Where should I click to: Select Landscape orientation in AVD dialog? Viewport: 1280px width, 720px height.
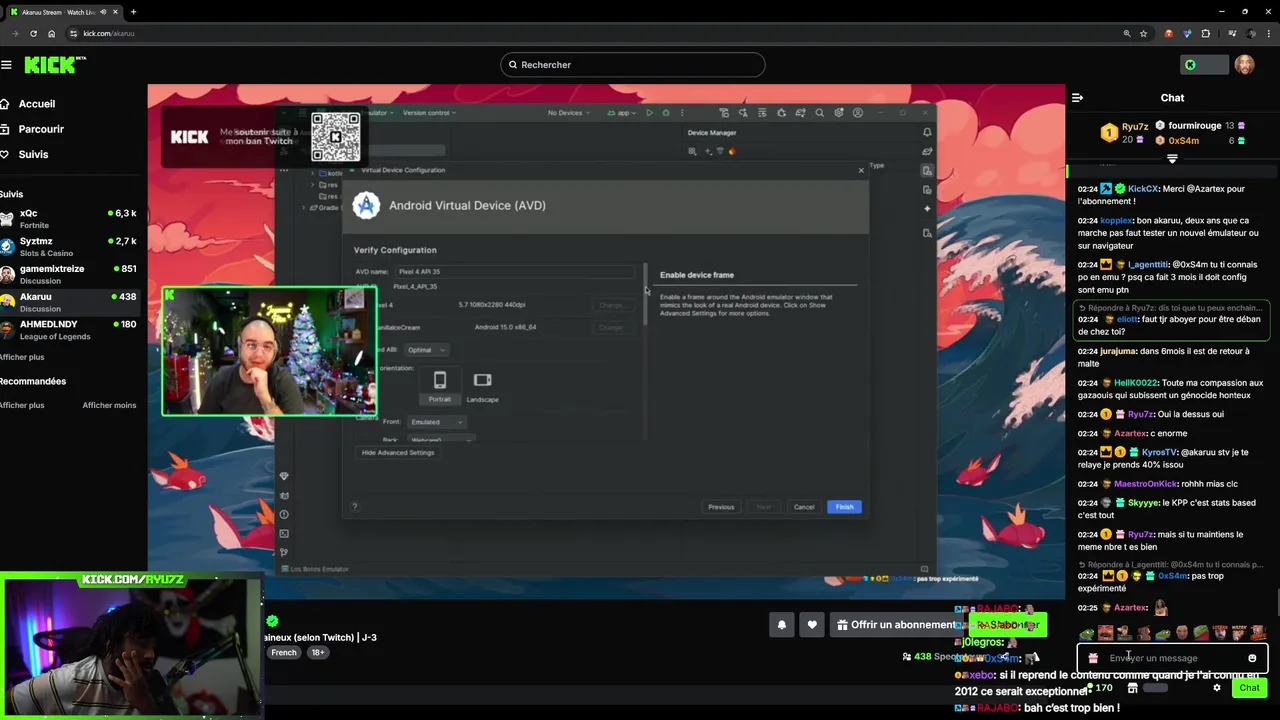(482, 385)
